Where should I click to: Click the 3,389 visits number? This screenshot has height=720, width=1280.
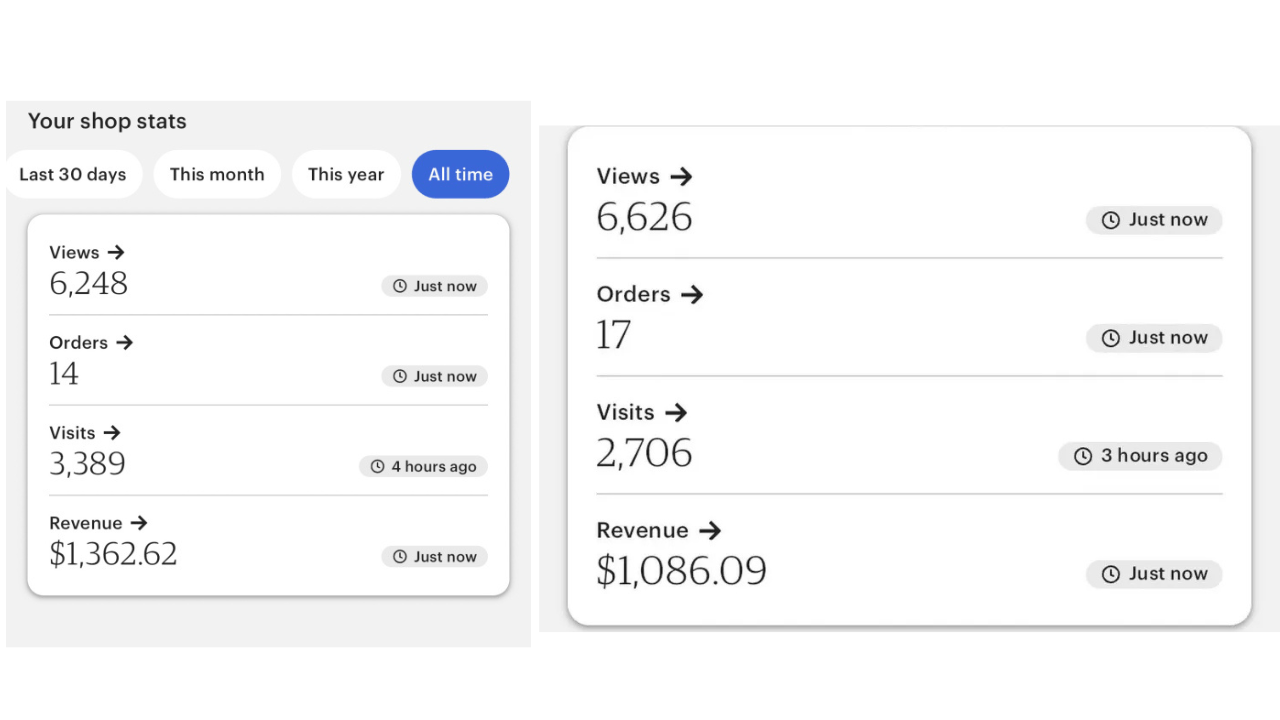[x=88, y=464]
